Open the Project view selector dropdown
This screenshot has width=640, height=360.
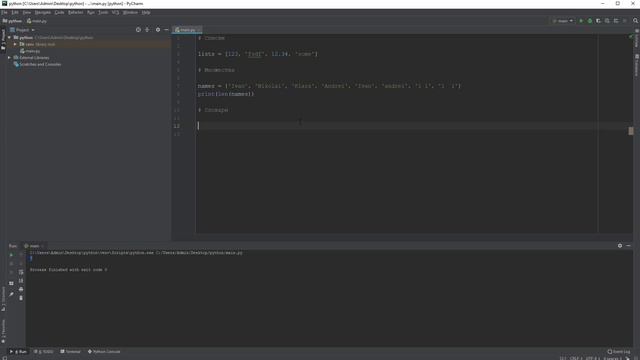[x=22, y=30]
